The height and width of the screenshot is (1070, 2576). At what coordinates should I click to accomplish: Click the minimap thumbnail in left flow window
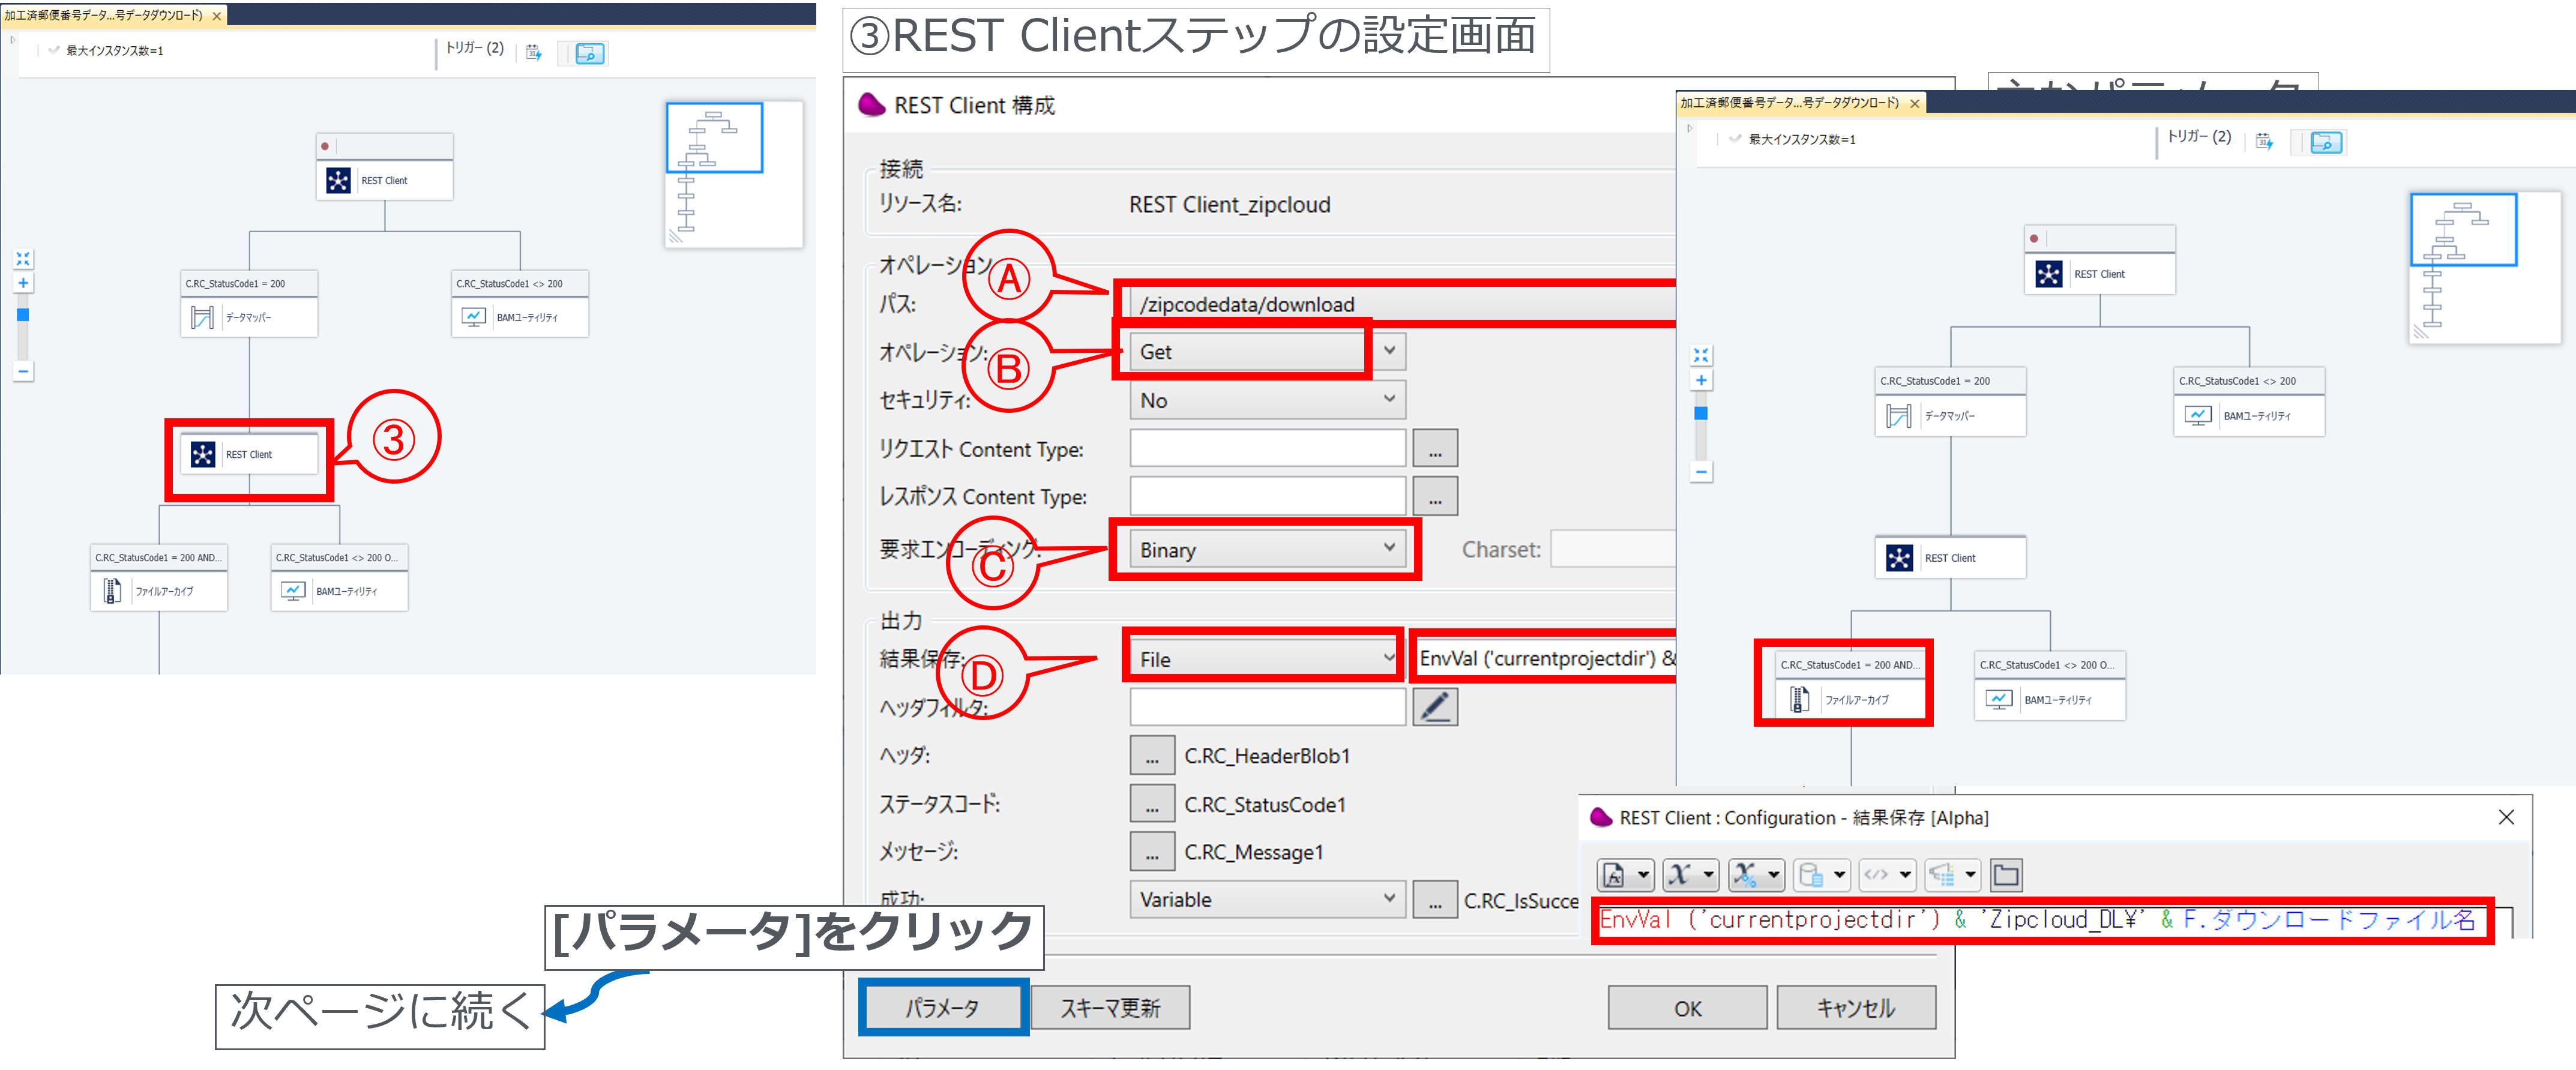(x=734, y=174)
